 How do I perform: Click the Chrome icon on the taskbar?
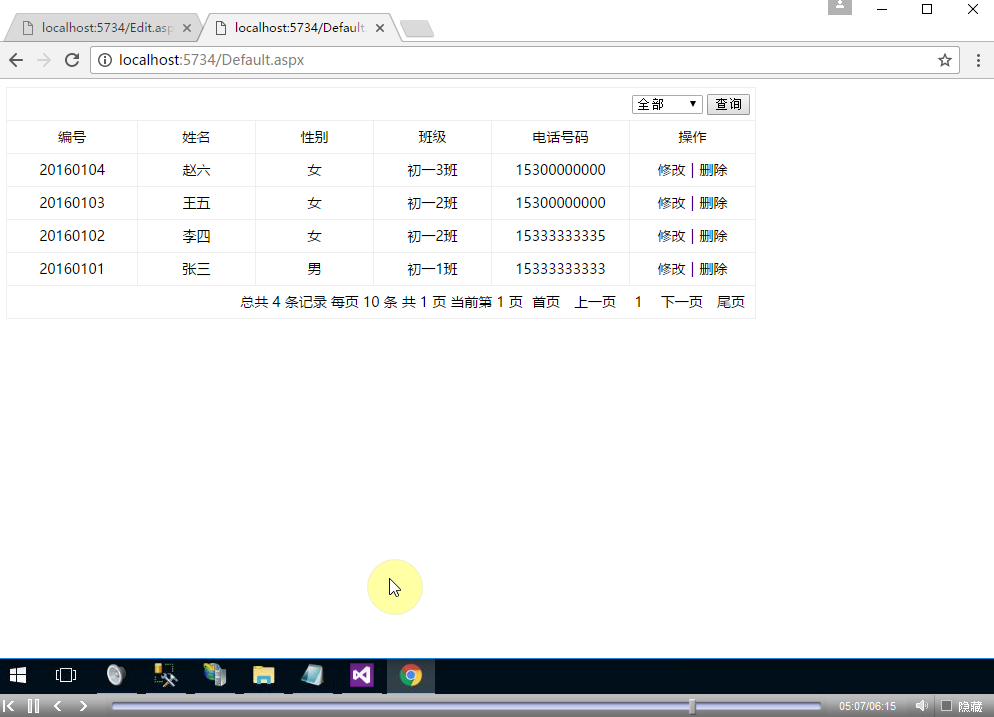(411, 676)
